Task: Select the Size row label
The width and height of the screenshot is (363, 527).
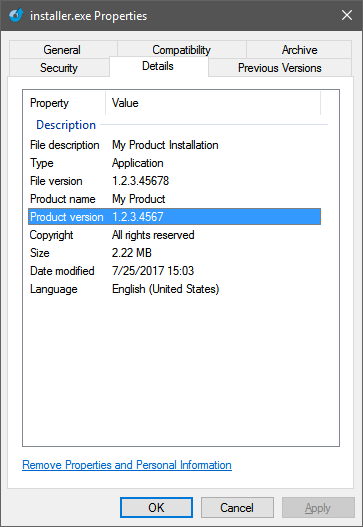Action: coord(40,253)
